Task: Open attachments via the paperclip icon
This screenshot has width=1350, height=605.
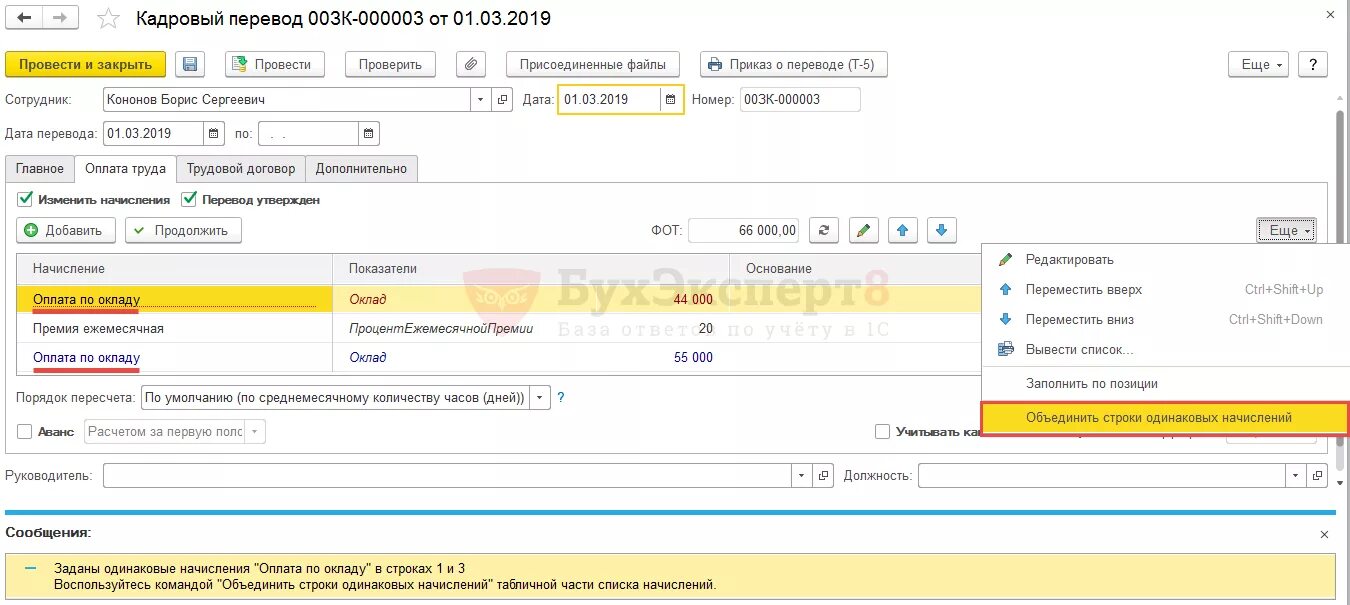Action: [470, 63]
